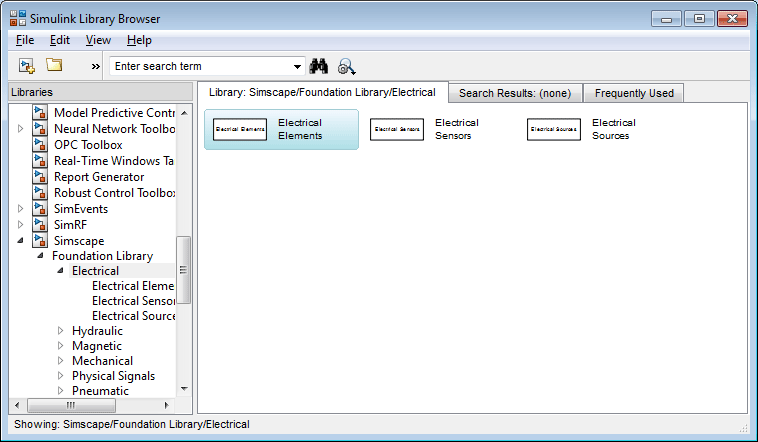Expand the Hydraulic tree node
758x442 pixels.
click(x=60, y=331)
